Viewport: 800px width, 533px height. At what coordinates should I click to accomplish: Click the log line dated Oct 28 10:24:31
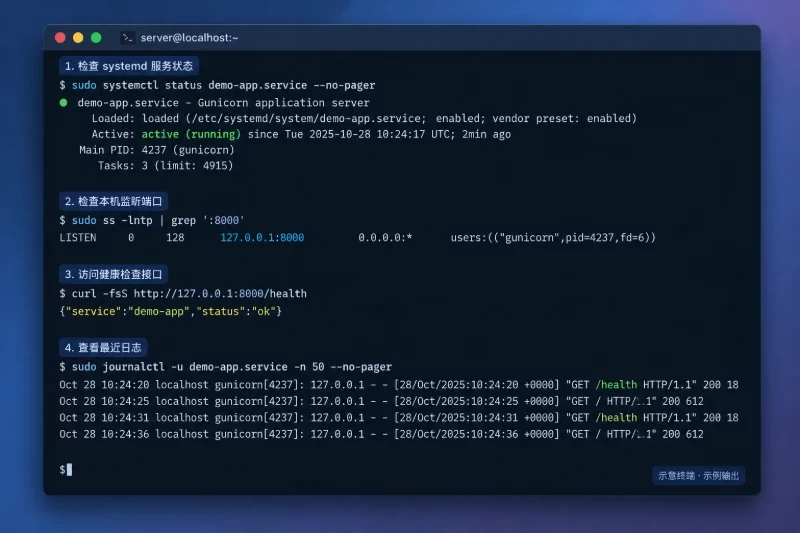(399, 418)
